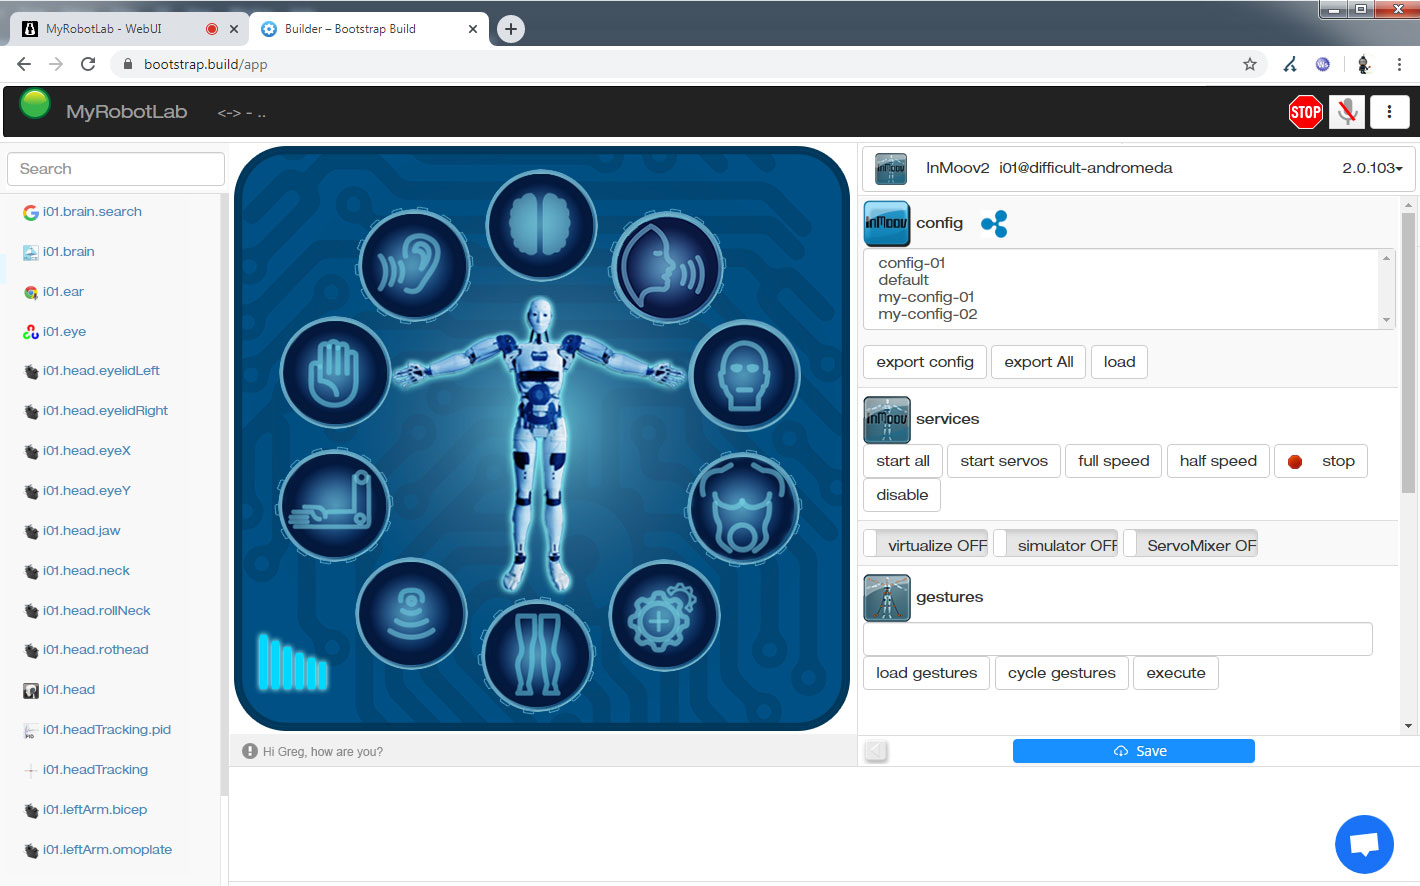
Task: Open i01.eye service link
Action: tap(64, 332)
